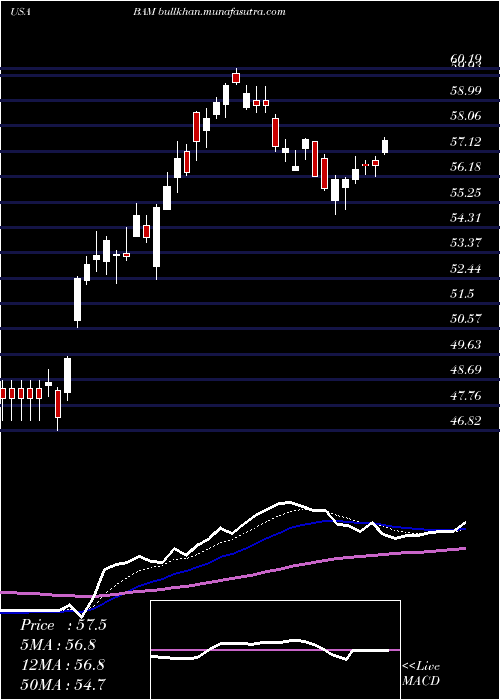Click the 50.57 price level label

466,319
